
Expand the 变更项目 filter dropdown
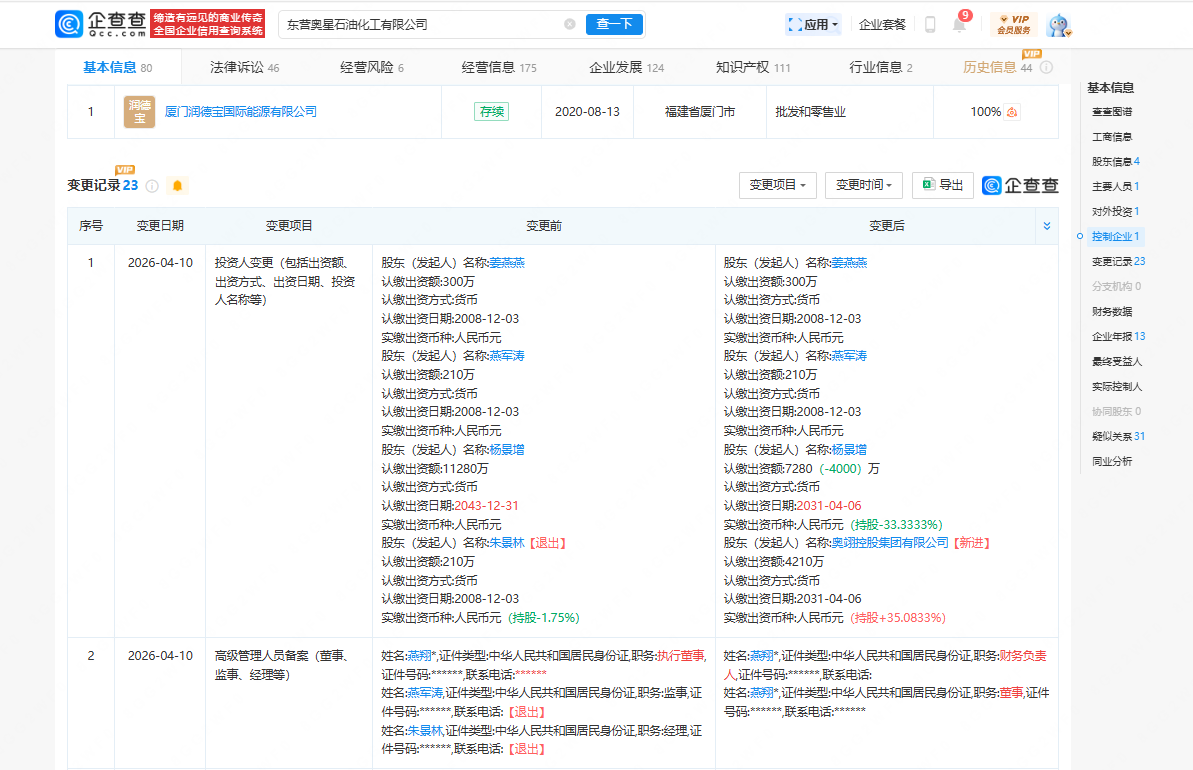[777, 185]
